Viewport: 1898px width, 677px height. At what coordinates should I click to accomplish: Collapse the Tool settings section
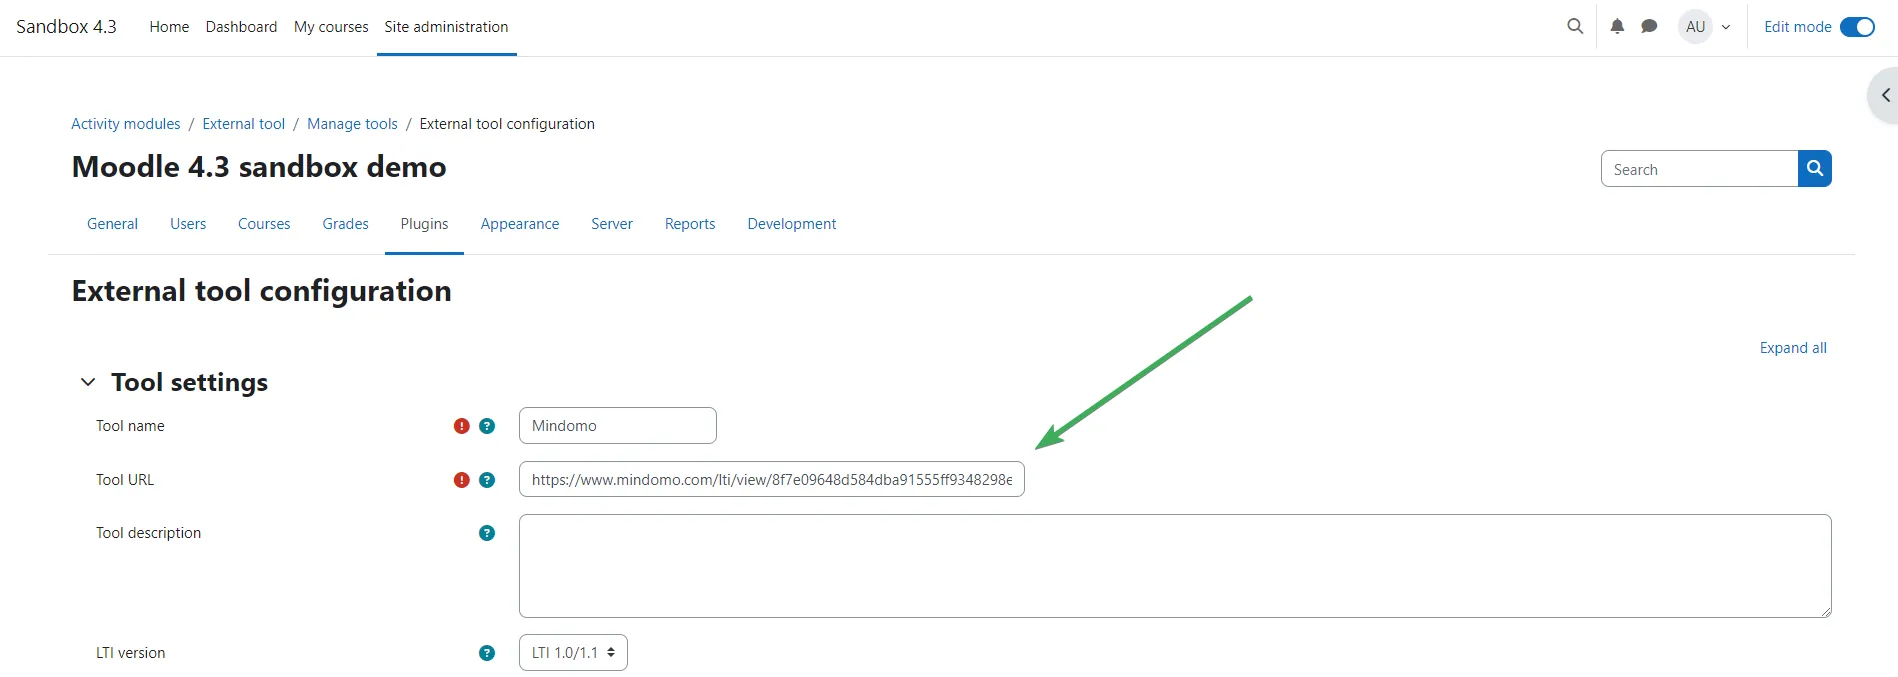(88, 382)
